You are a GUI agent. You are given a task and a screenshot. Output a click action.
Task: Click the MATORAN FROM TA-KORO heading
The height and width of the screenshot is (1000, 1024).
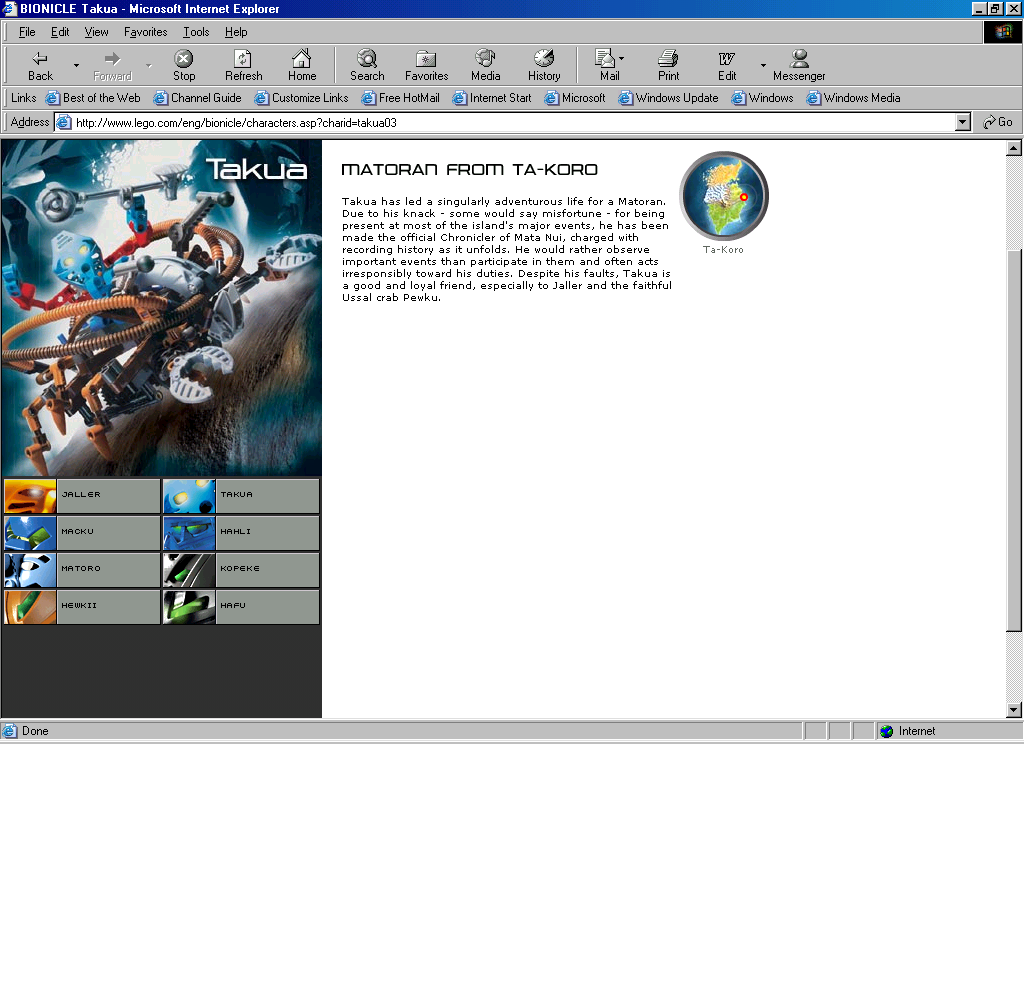click(470, 170)
